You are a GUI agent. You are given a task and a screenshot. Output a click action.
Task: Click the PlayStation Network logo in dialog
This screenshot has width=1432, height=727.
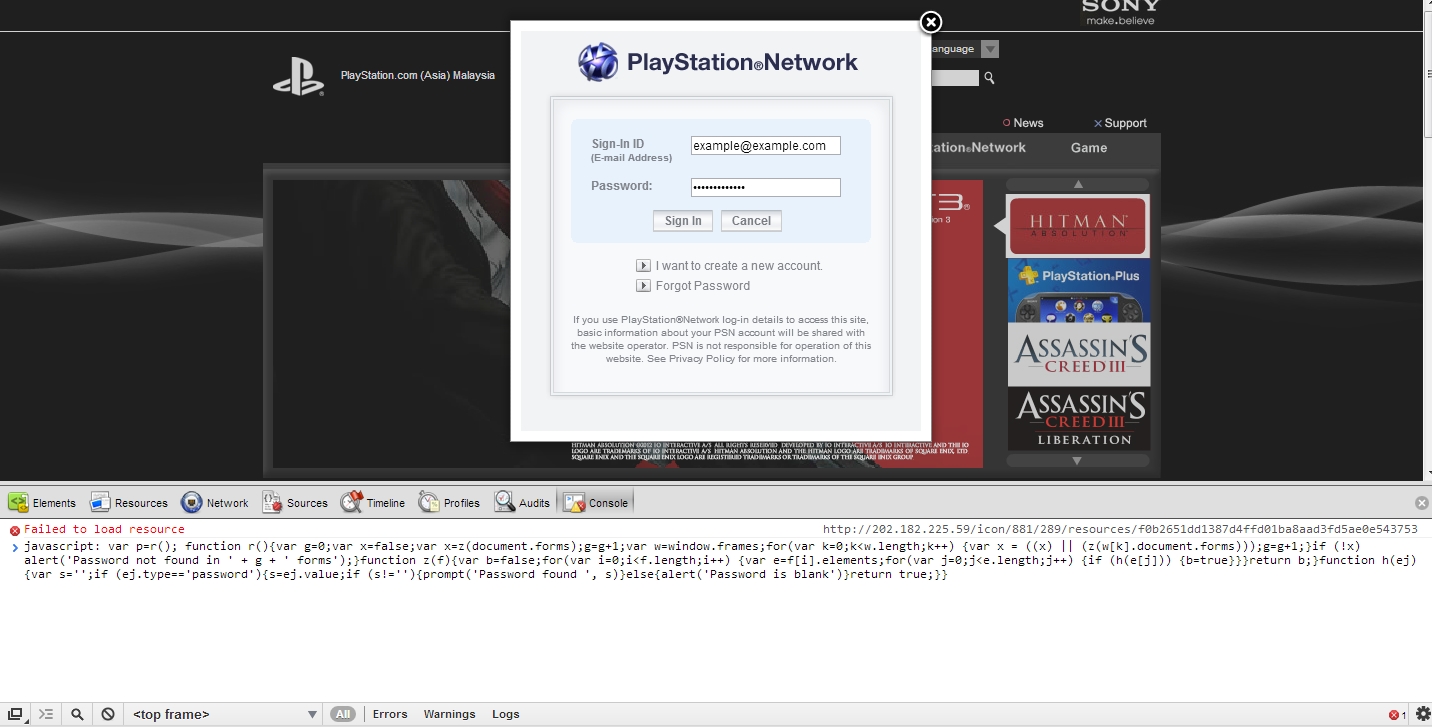pos(718,62)
